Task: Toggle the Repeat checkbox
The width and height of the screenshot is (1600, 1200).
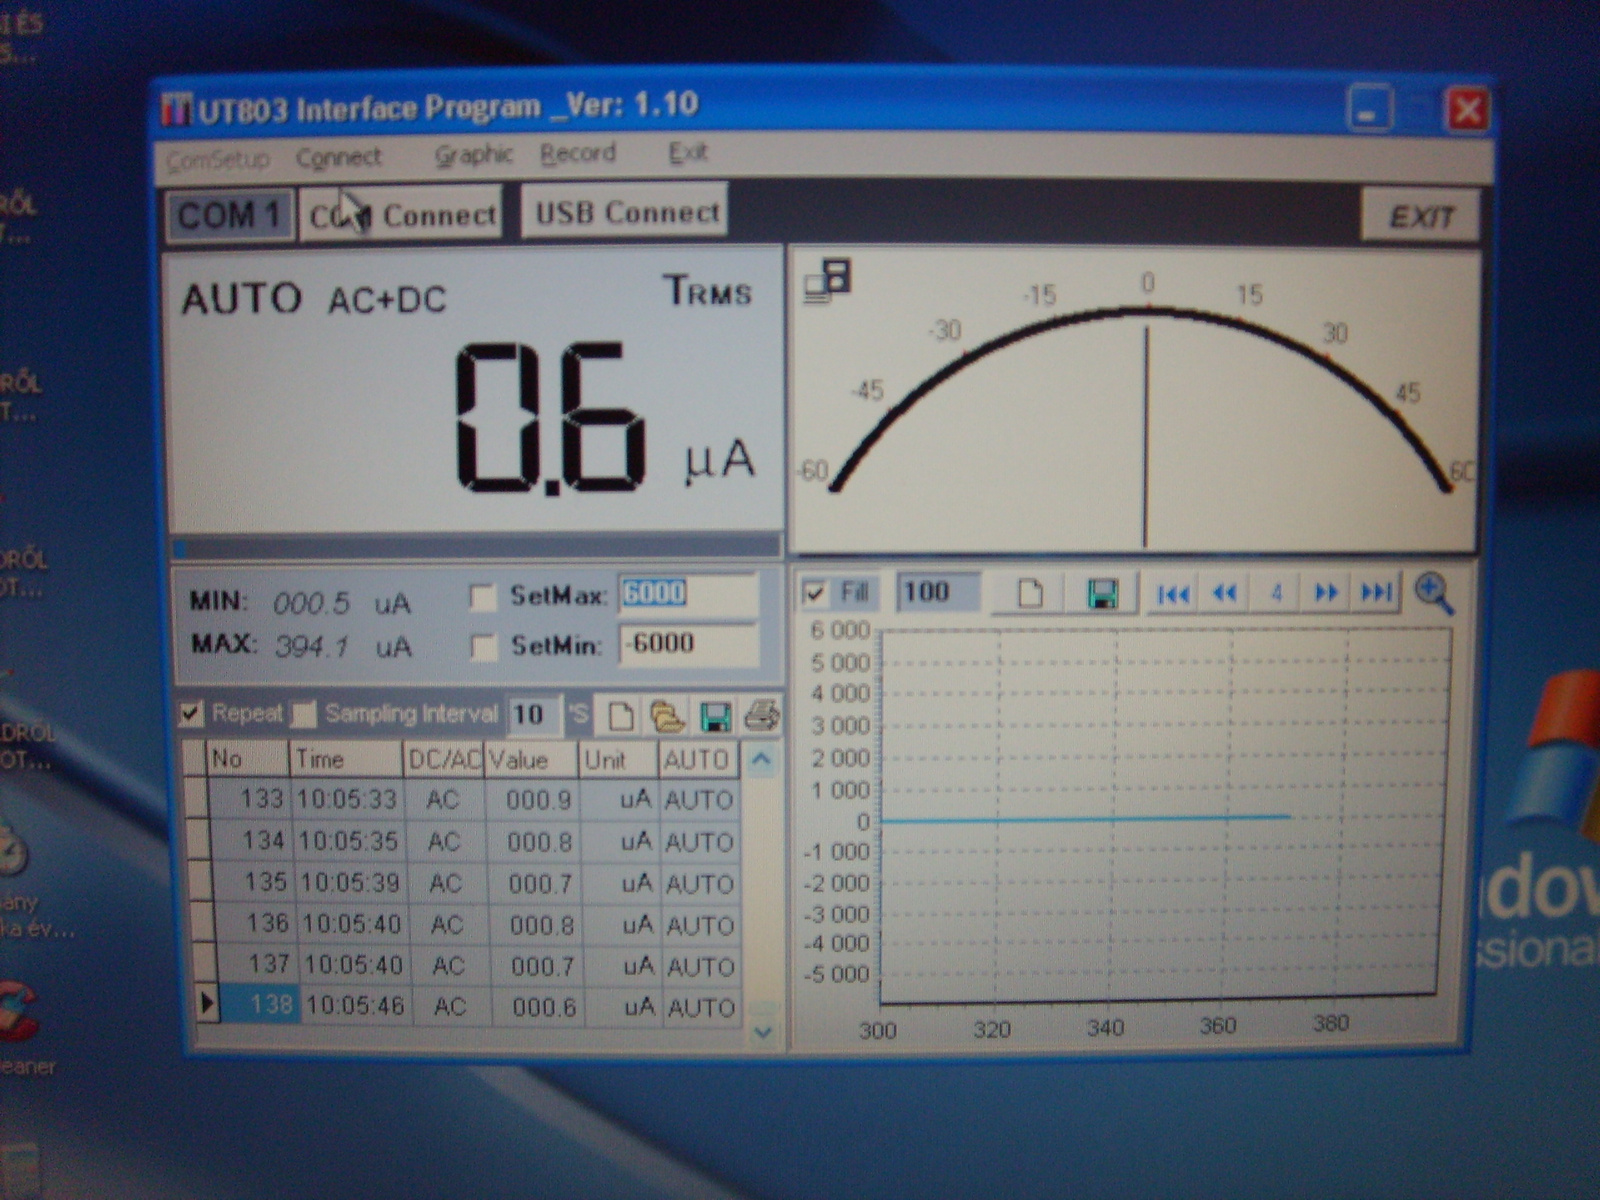Action: coord(191,713)
